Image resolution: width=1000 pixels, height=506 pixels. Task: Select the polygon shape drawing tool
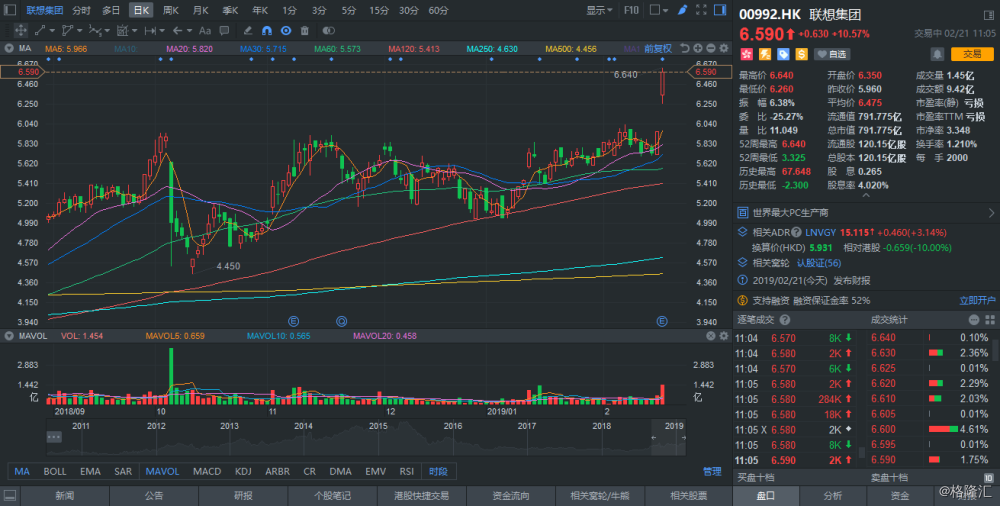click(x=67, y=30)
